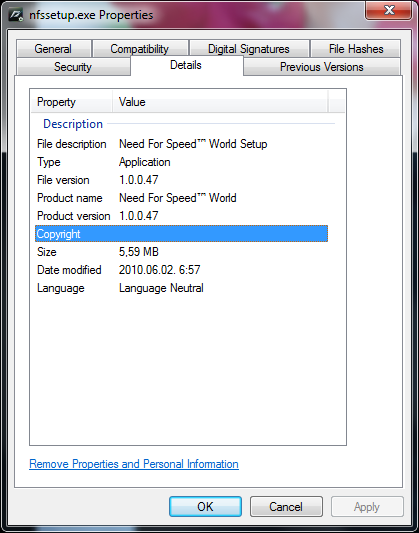Select the File description row
Screen dimensions: 419x533
coord(181,144)
